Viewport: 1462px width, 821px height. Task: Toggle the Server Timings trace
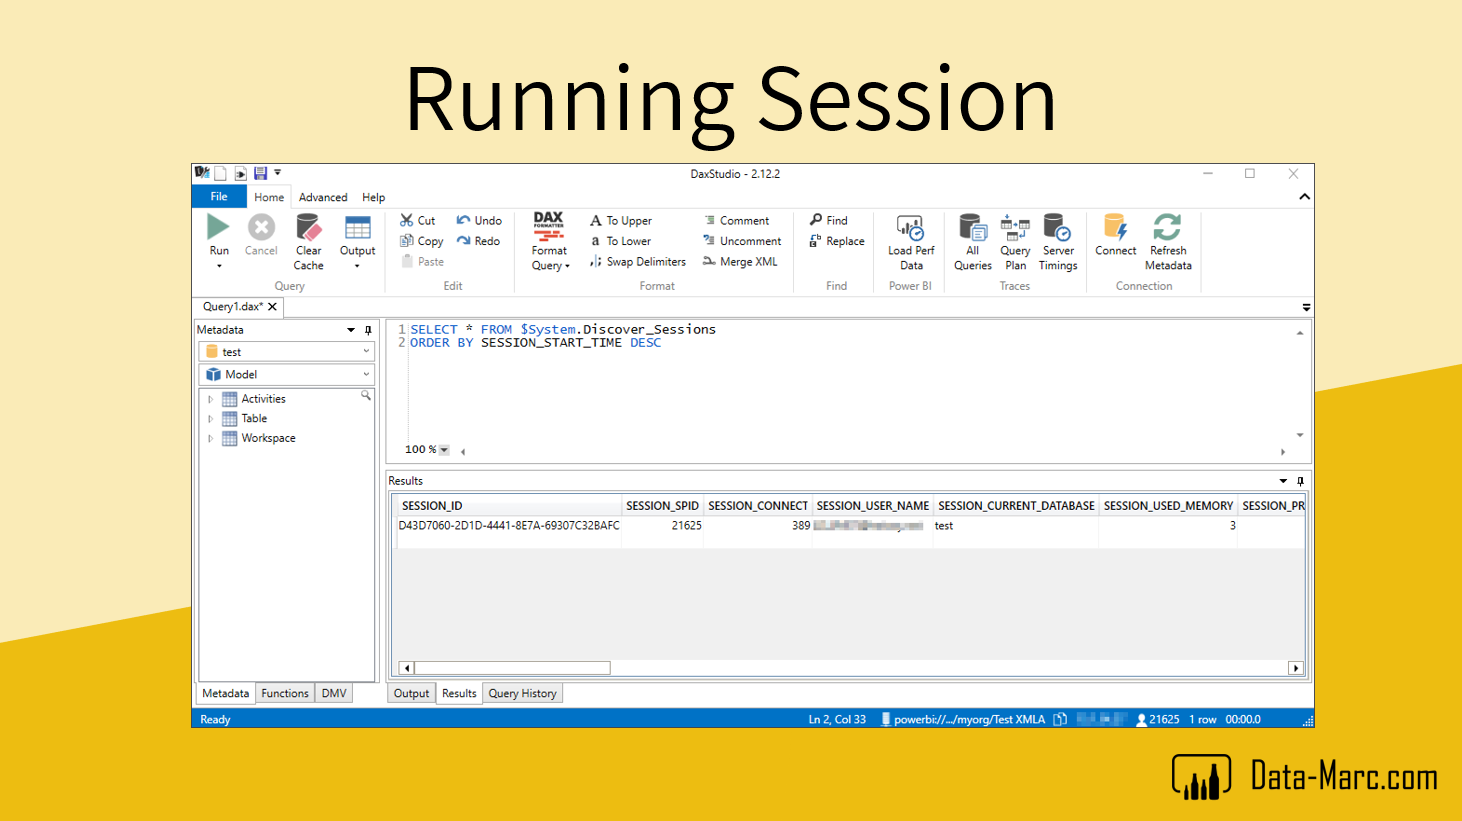coord(1057,228)
